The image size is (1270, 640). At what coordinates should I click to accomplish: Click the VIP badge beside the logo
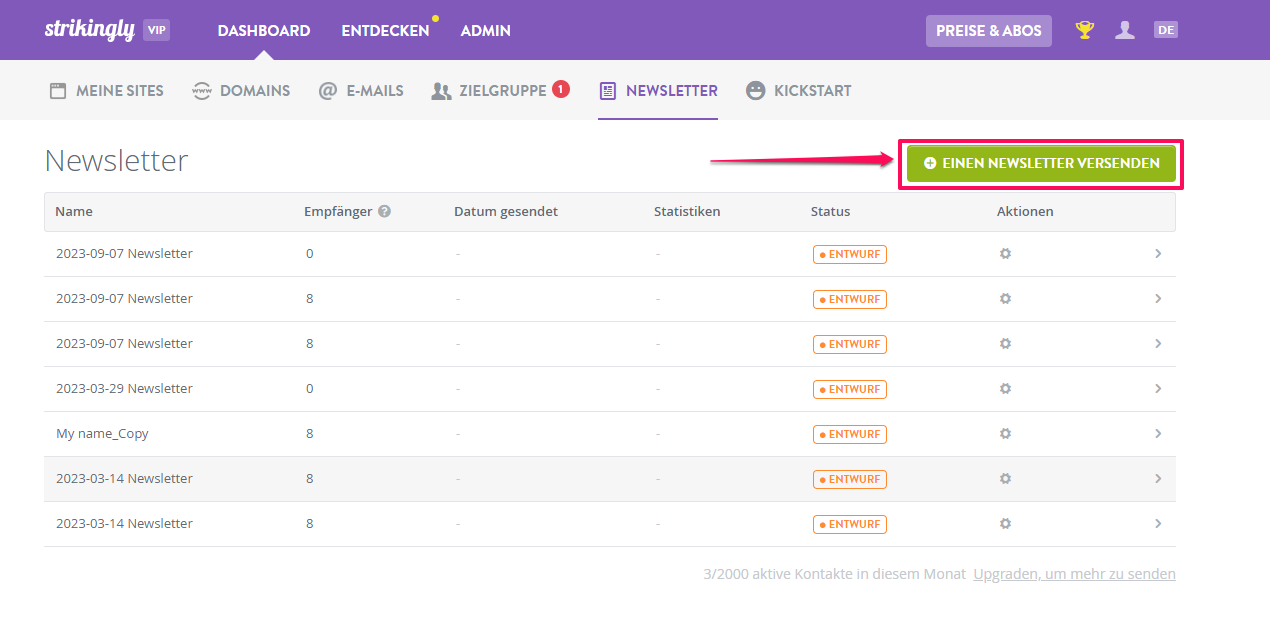[157, 30]
